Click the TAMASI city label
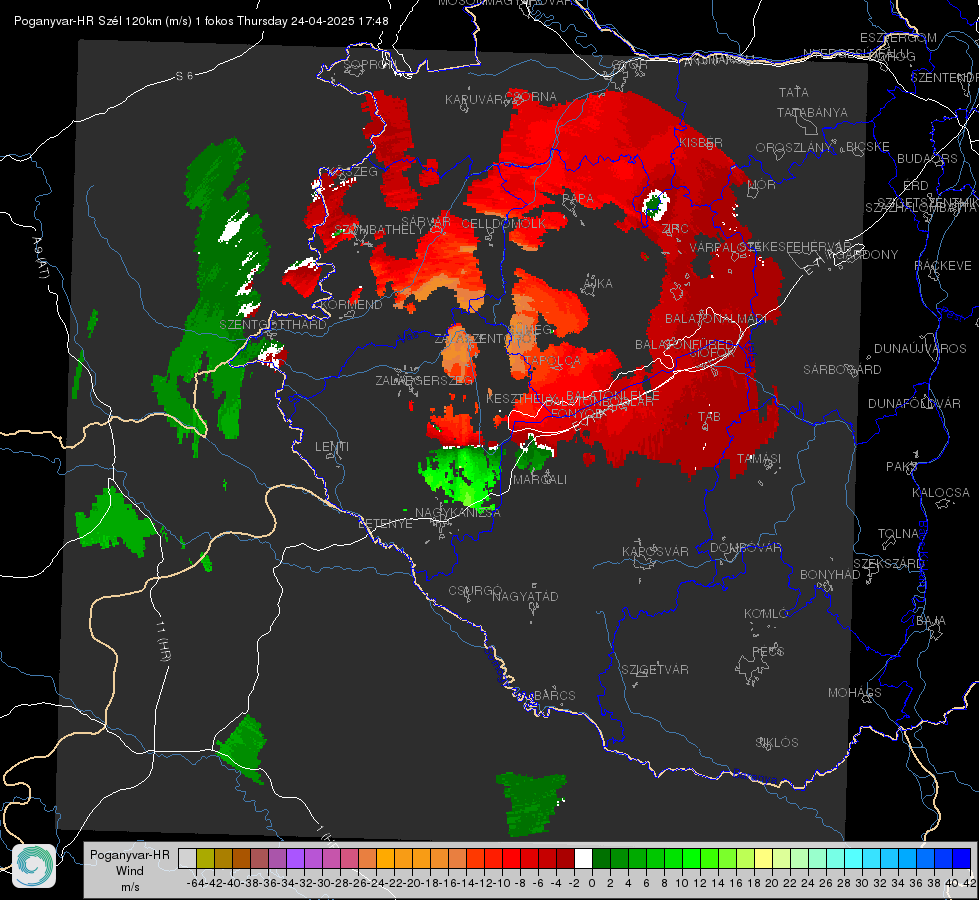979x900 pixels. 759,458
